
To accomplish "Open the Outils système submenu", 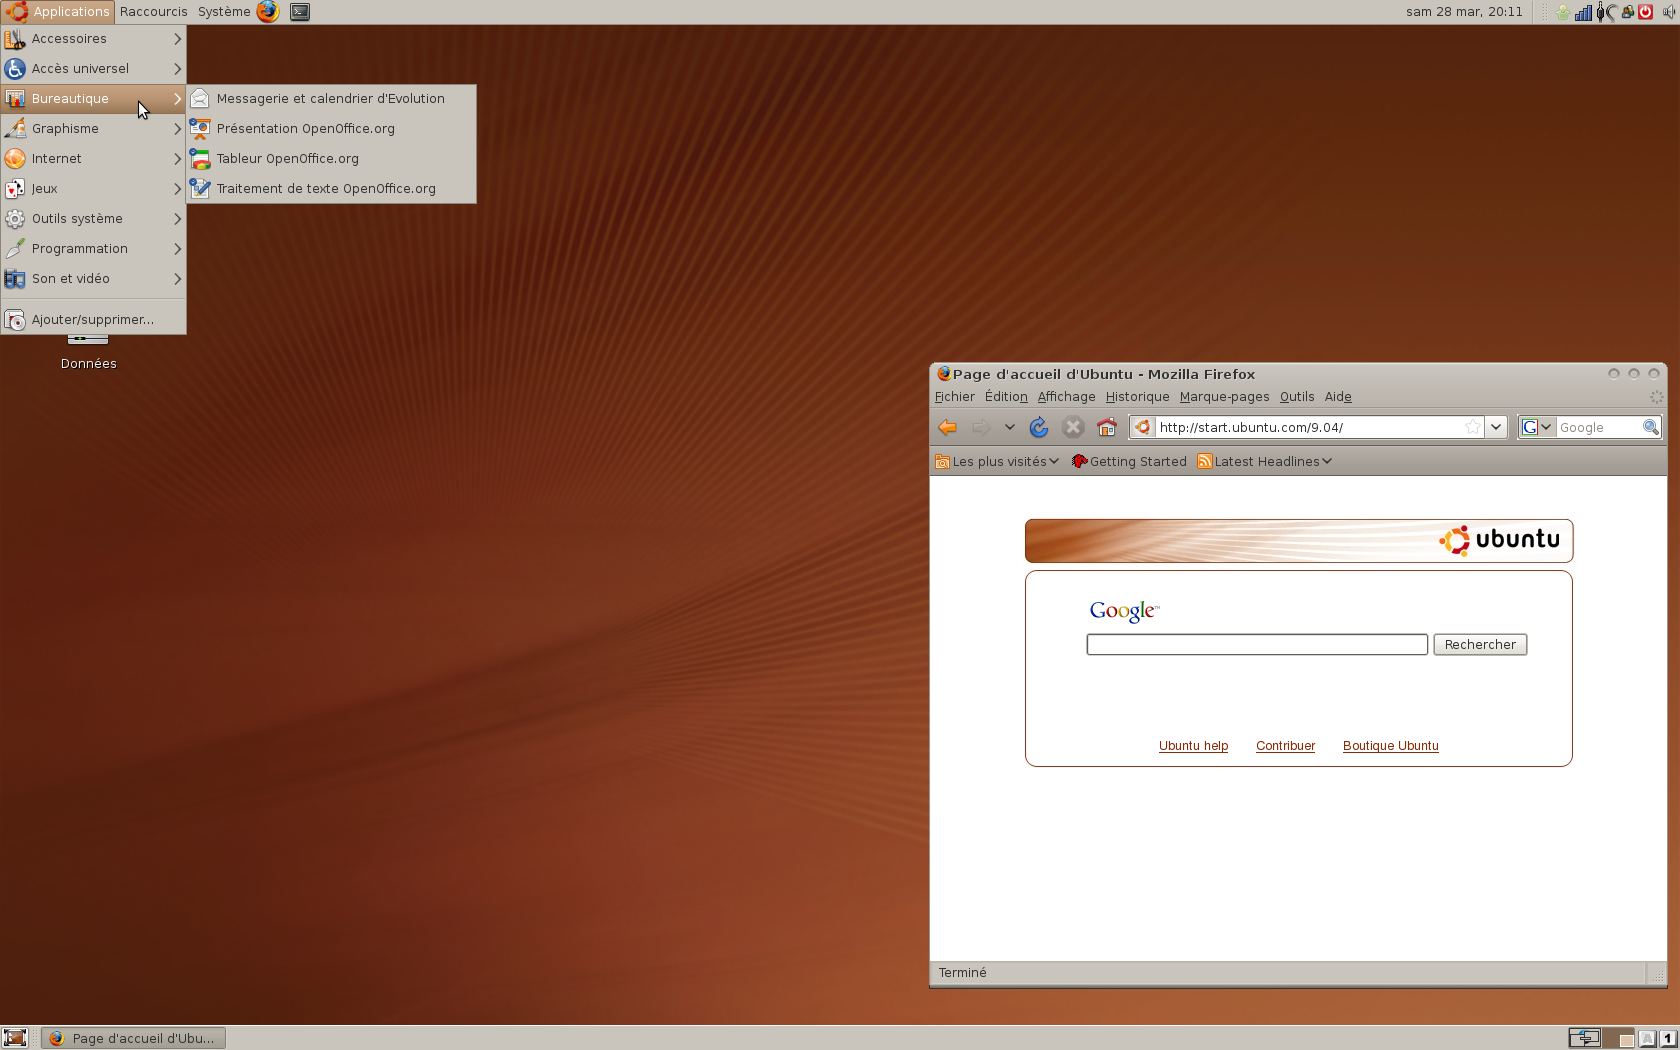I will 93,218.
